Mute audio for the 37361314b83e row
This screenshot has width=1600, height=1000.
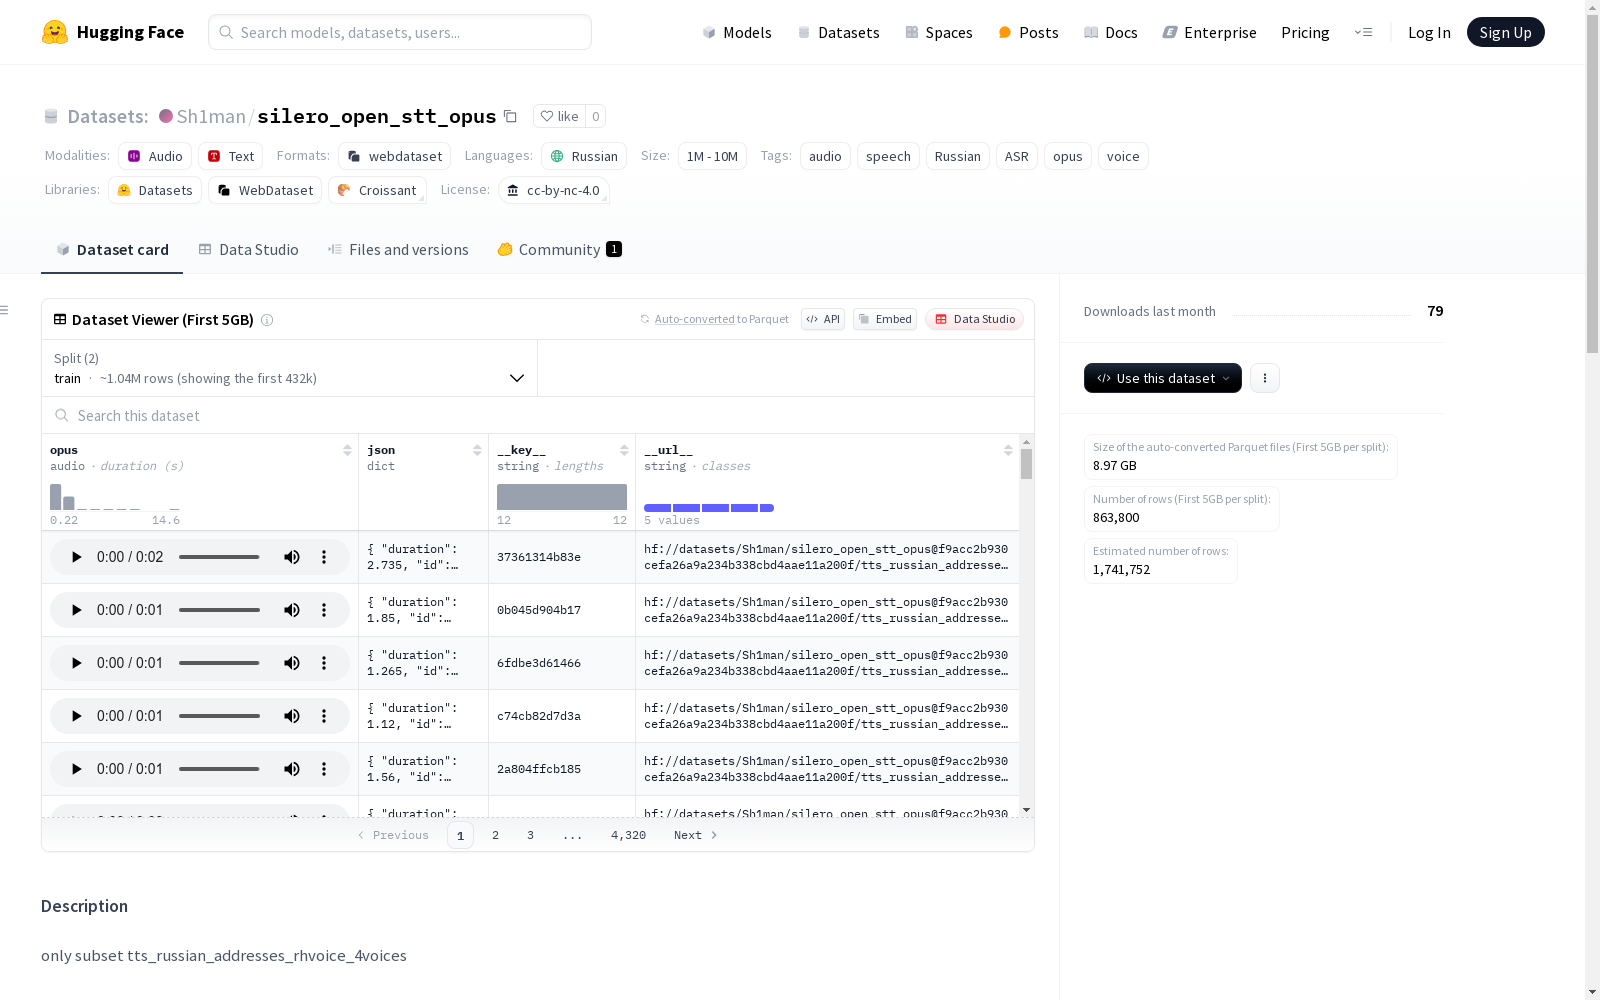pyautogui.click(x=292, y=557)
